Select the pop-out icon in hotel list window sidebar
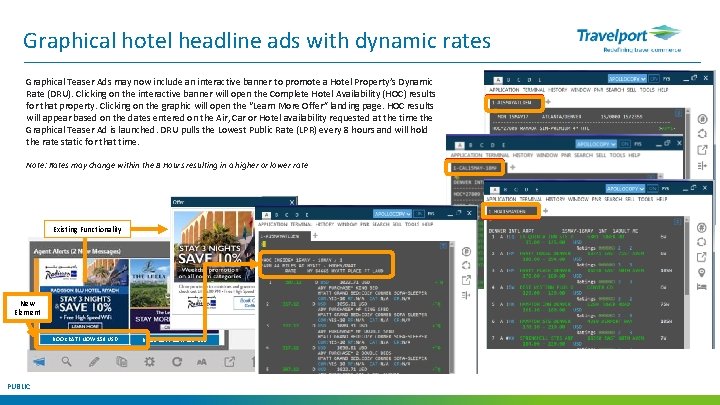 702,257
